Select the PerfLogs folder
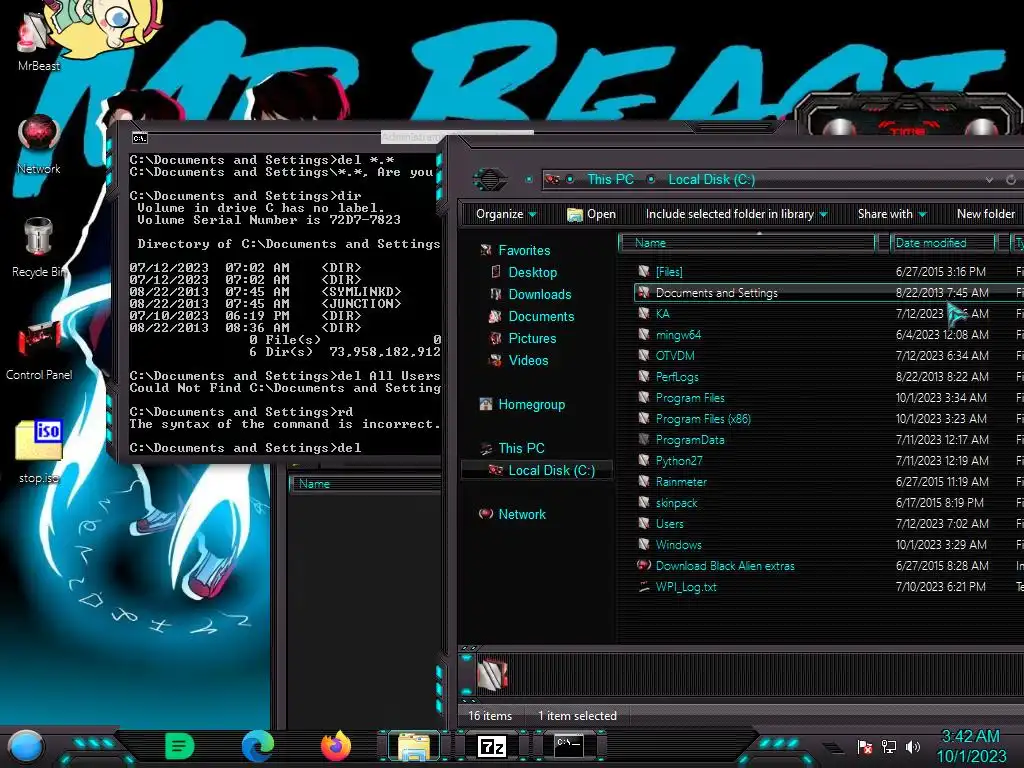The image size is (1024, 768). 677,377
